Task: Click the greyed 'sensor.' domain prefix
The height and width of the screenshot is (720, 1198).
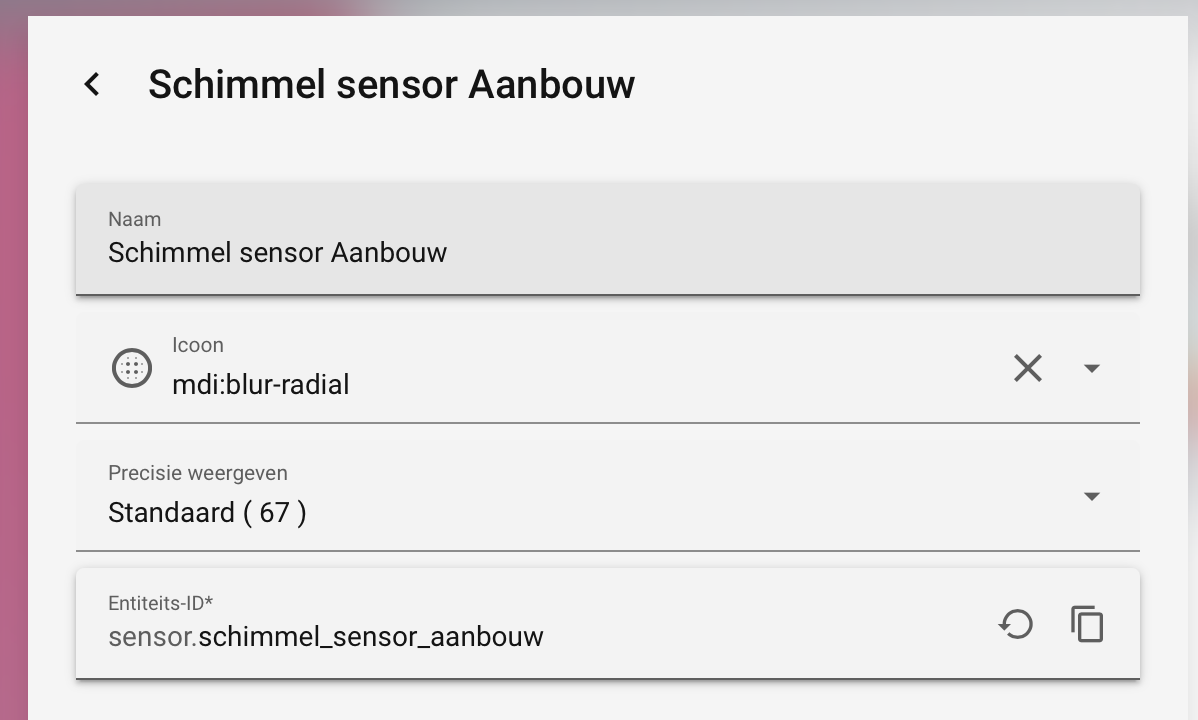Action: pos(152,637)
